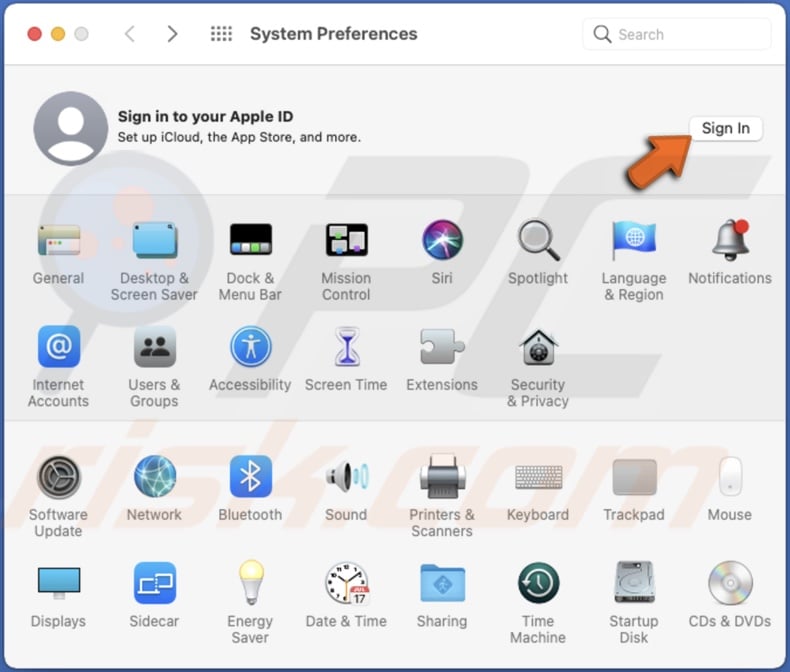The width and height of the screenshot is (790, 672).
Task: Open Screen Time settings
Action: click(347, 346)
